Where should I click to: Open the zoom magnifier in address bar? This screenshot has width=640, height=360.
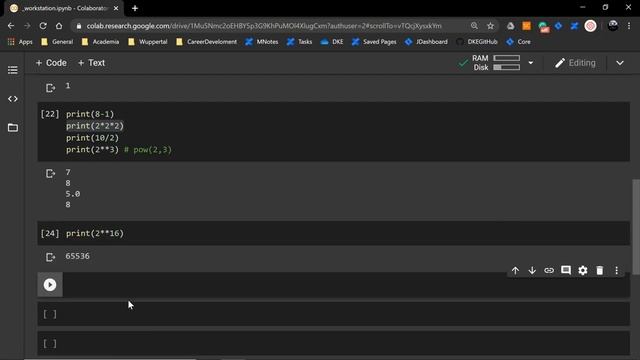tap(474, 26)
